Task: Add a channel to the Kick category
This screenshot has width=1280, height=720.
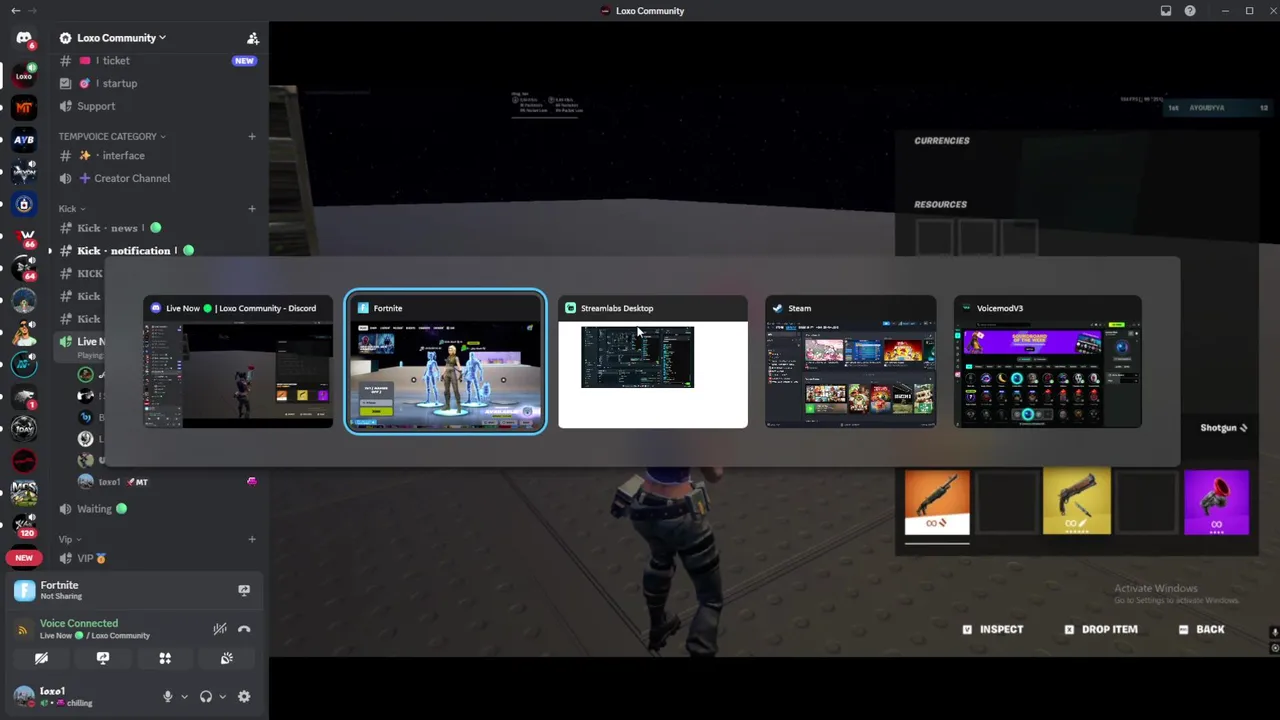Action: point(252,209)
